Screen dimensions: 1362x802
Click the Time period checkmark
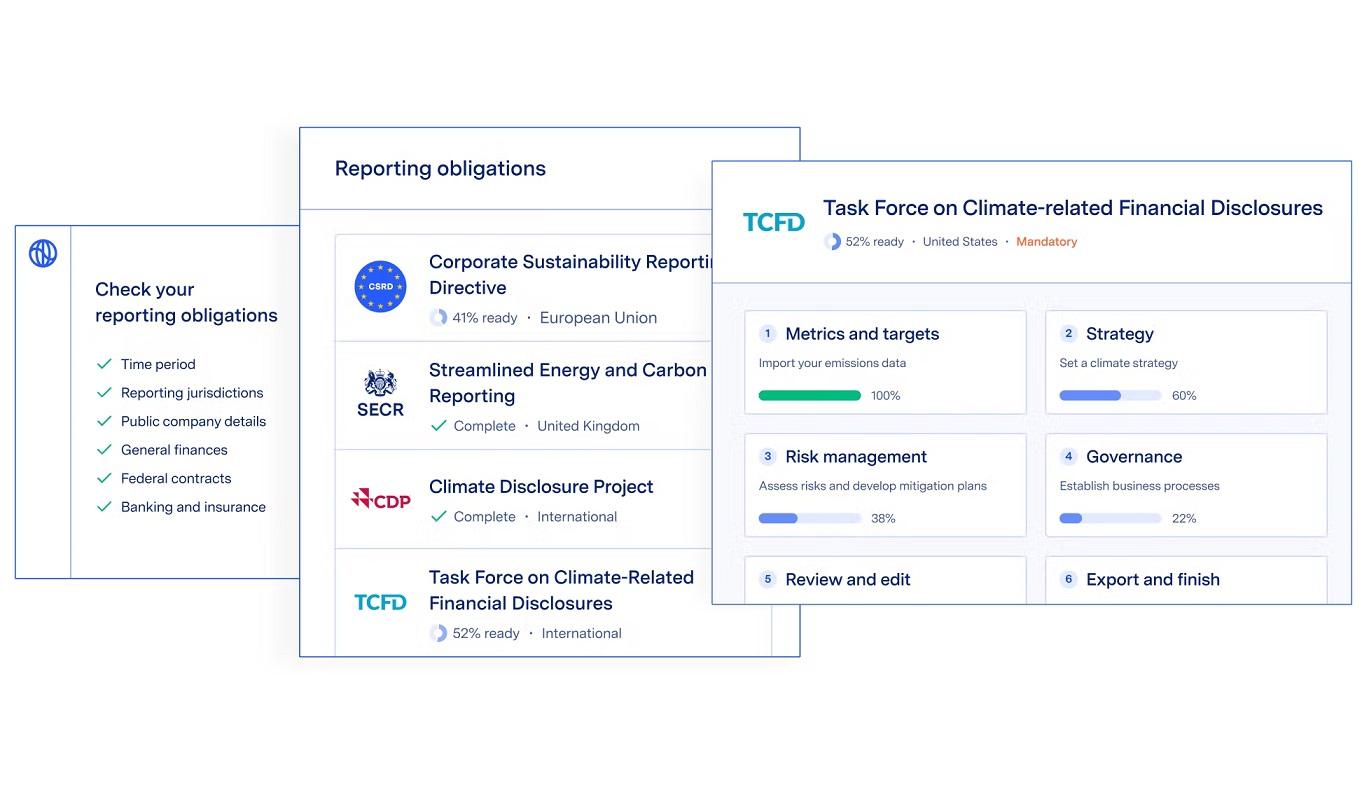pos(103,364)
